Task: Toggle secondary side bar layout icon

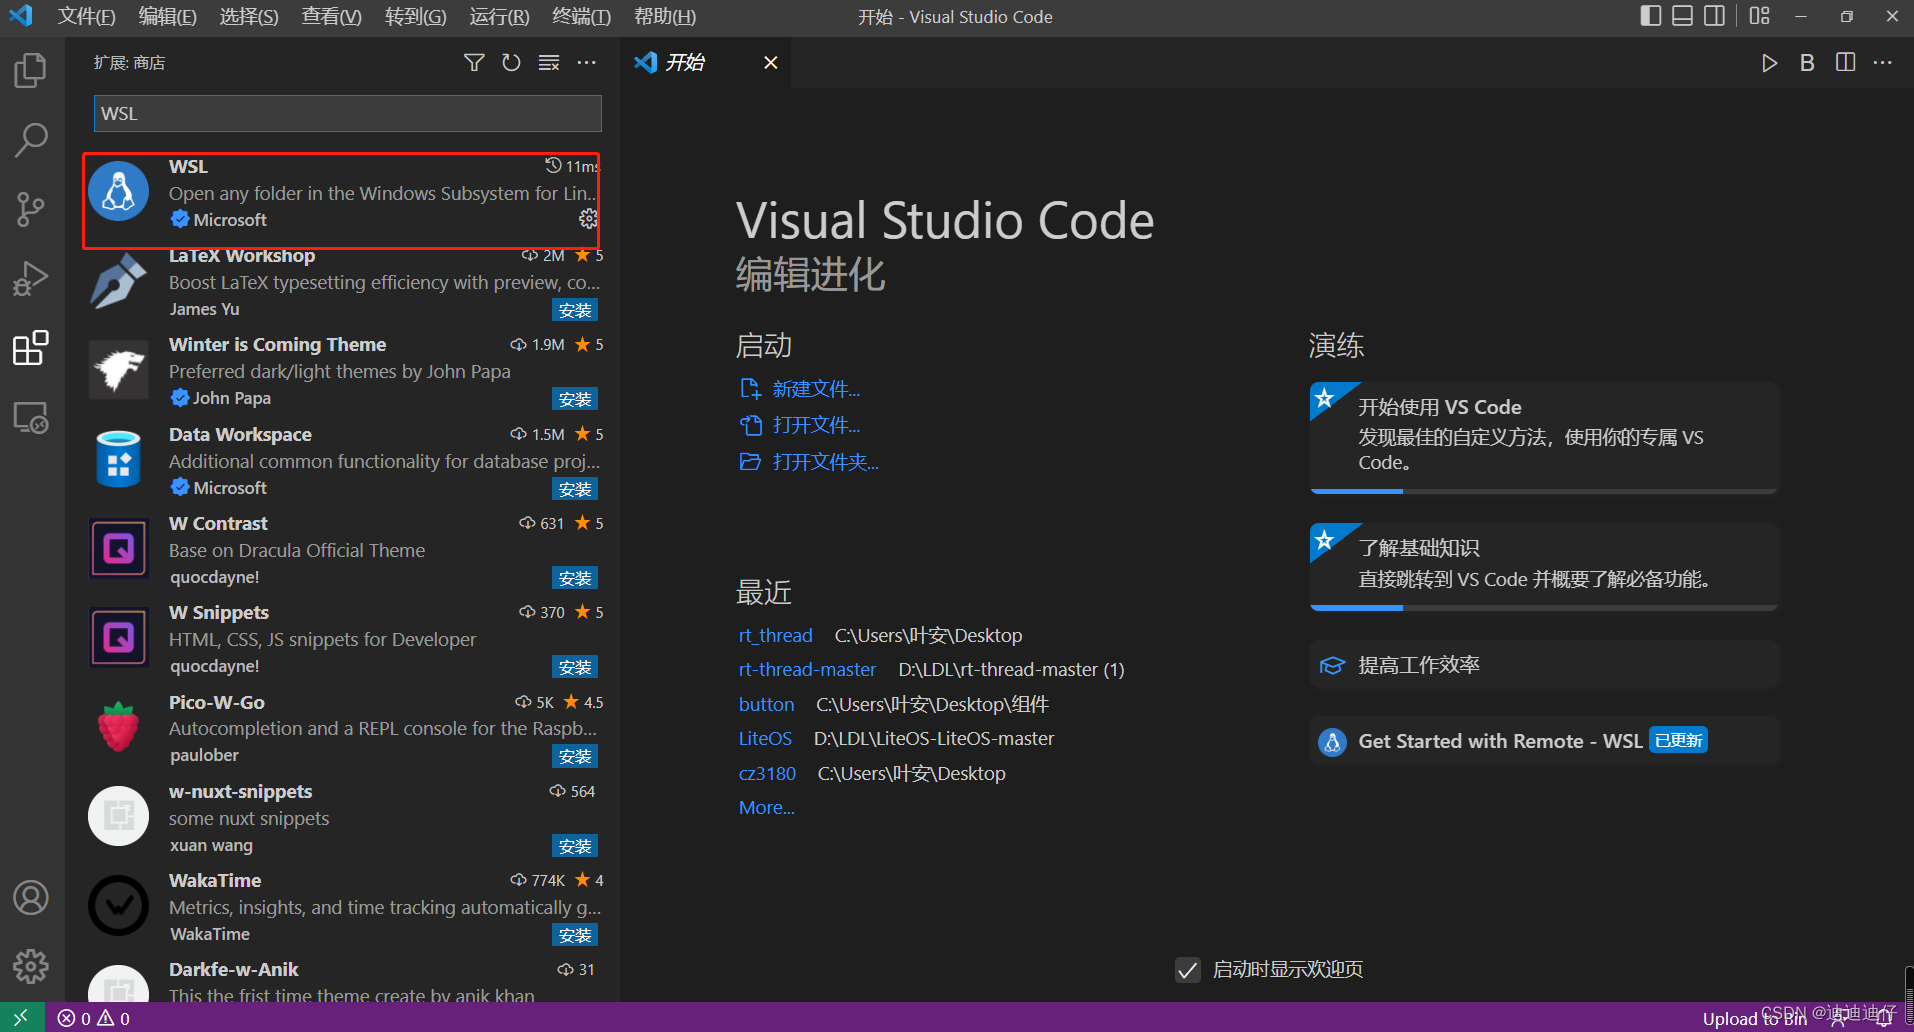Action: [1715, 16]
